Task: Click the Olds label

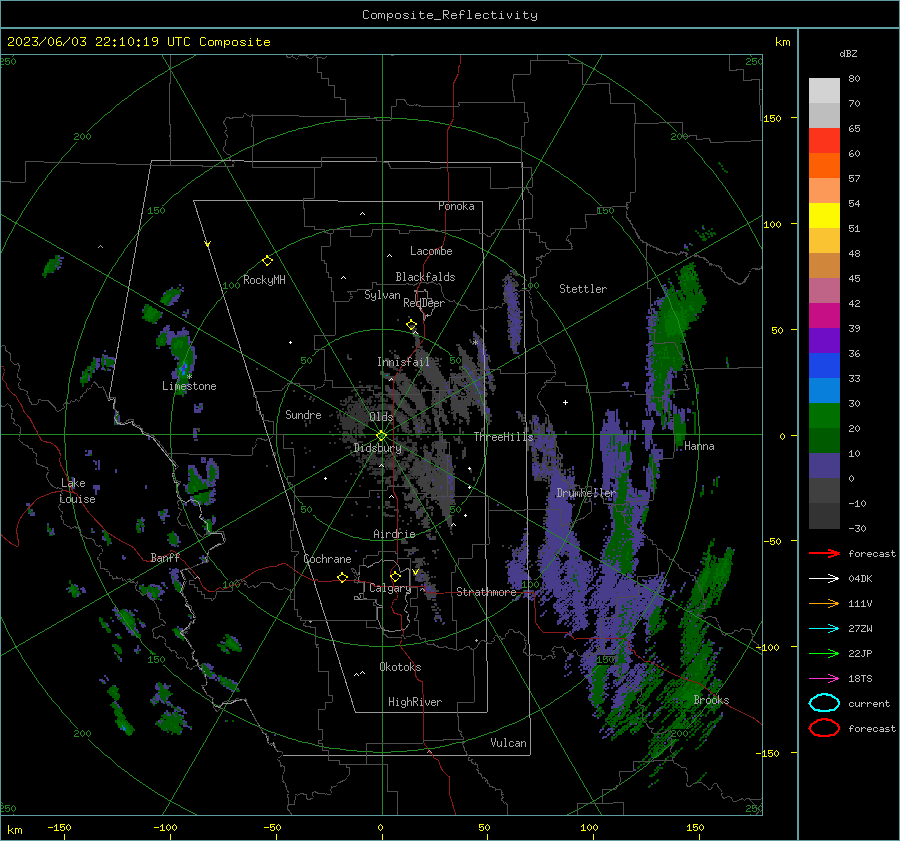Action: [x=381, y=417]
